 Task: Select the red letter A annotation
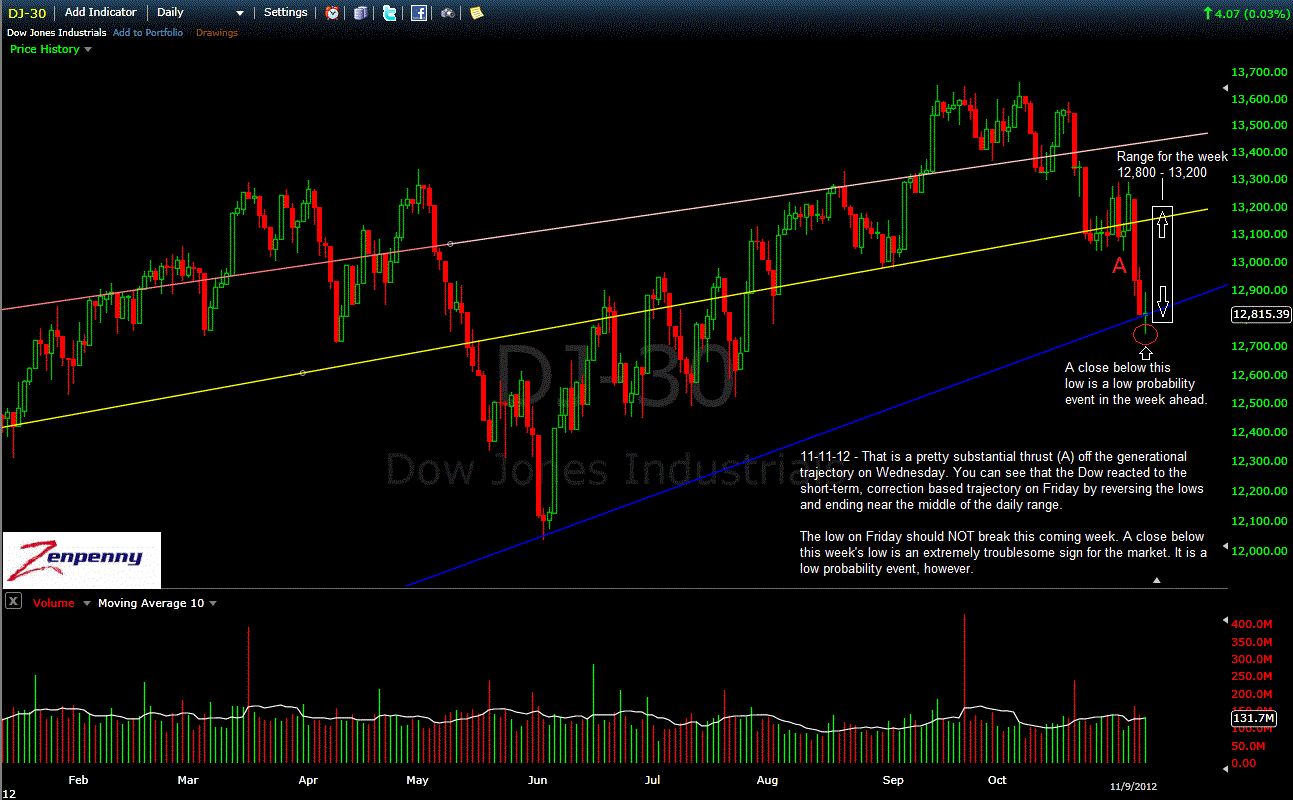[x=1120, y=265]
